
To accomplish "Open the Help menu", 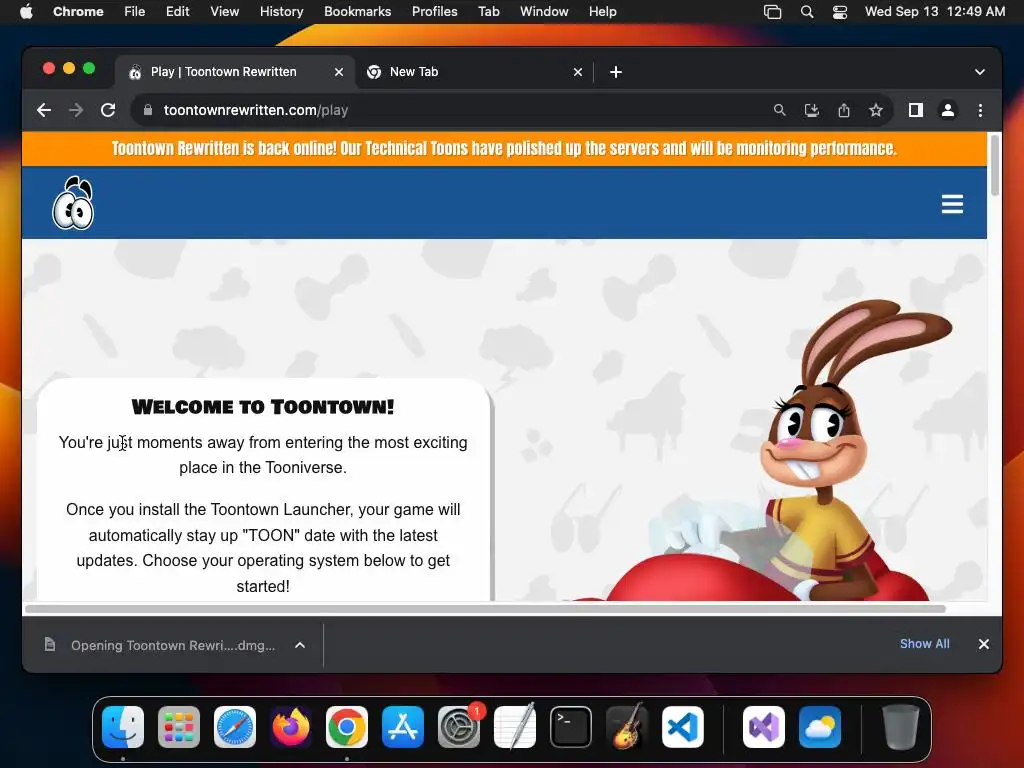I will (x=602, y=11).
